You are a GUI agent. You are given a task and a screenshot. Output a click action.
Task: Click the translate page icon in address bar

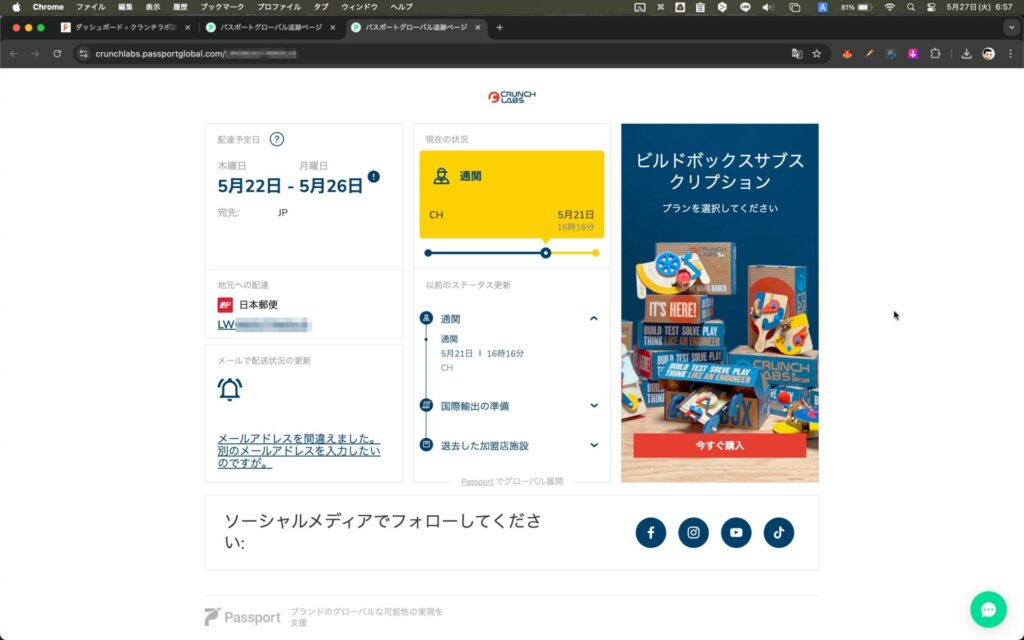(x=797, y=54)
